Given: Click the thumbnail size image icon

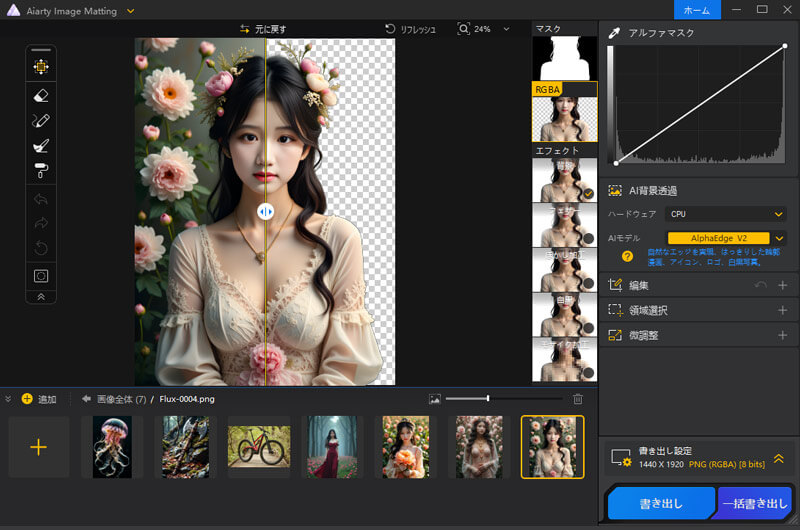Looking at the screenshot, I should pos(435,399).
